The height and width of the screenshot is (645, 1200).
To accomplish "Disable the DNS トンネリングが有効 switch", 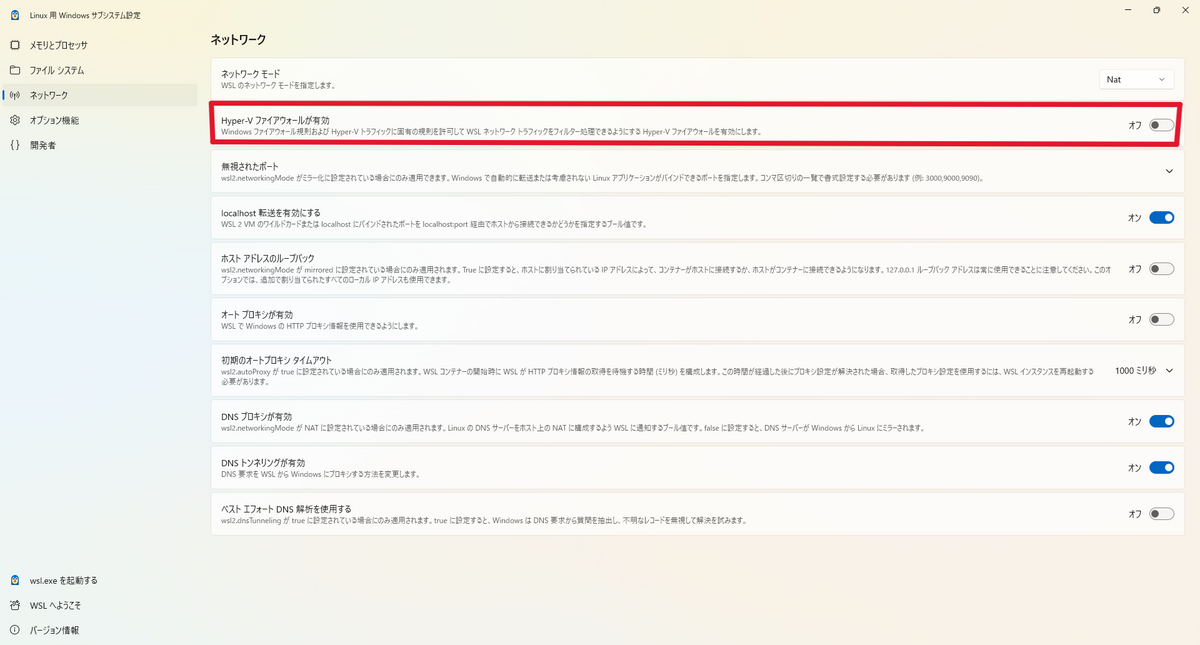I will (1161, 467).
